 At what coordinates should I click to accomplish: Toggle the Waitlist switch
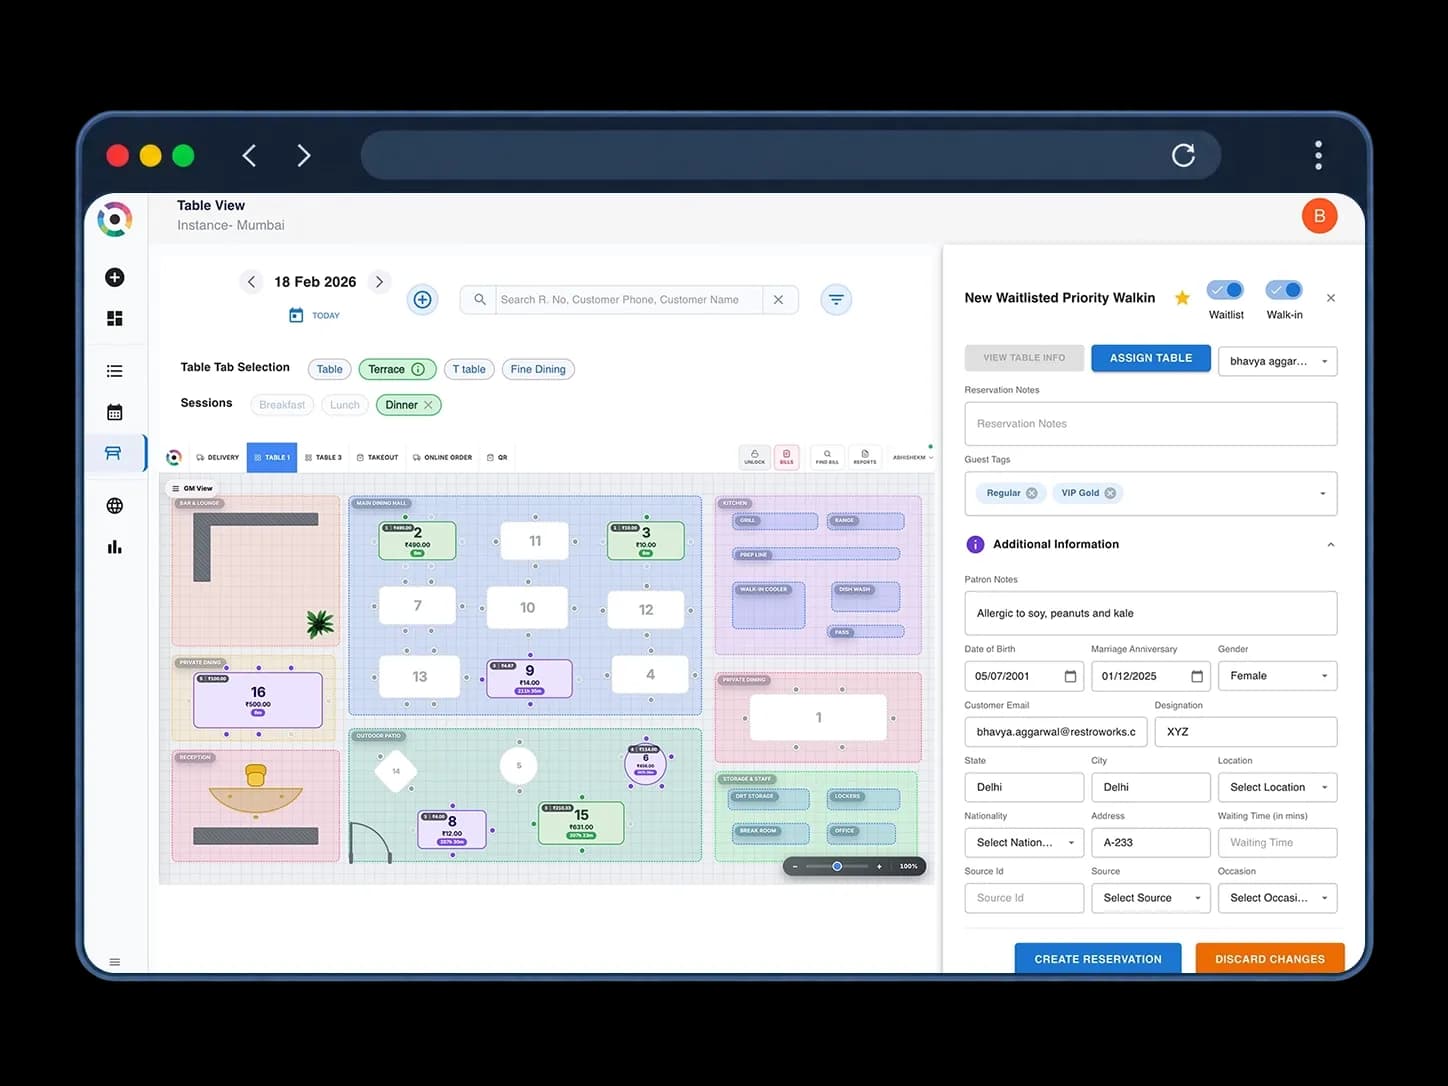(1226, 290)
